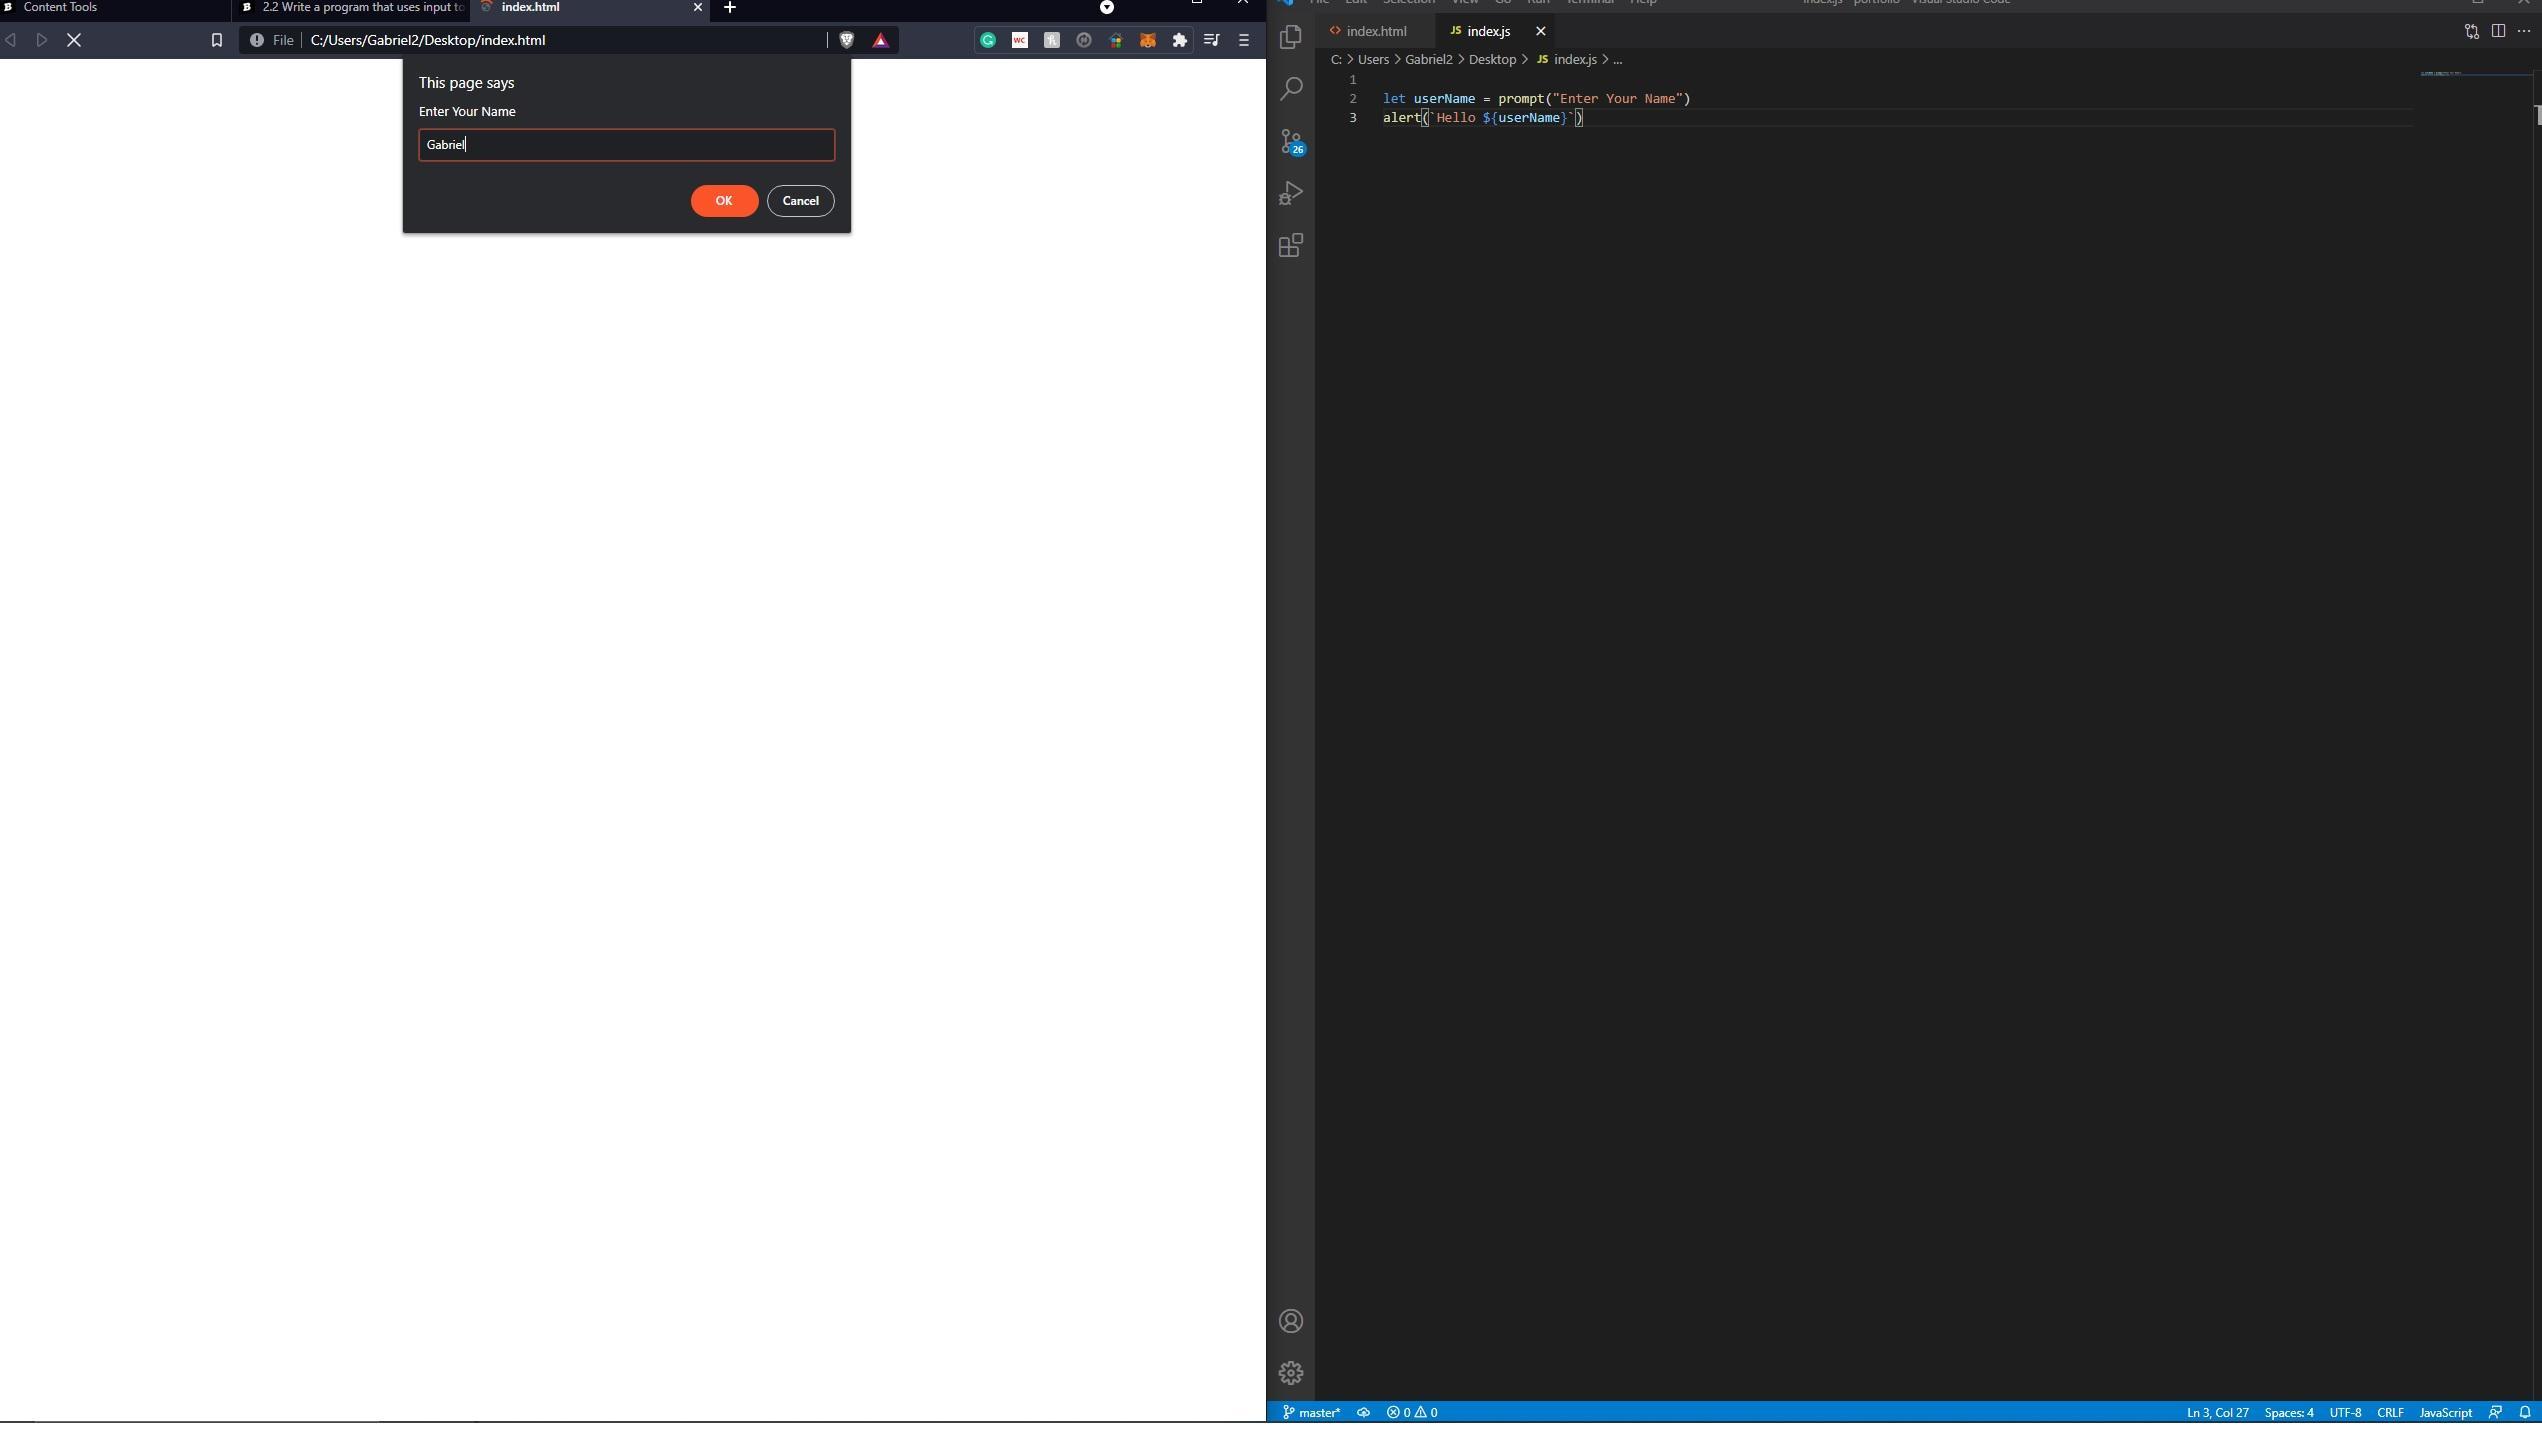Open the Spaces: 4 indentation picker

(2288, 1412)
